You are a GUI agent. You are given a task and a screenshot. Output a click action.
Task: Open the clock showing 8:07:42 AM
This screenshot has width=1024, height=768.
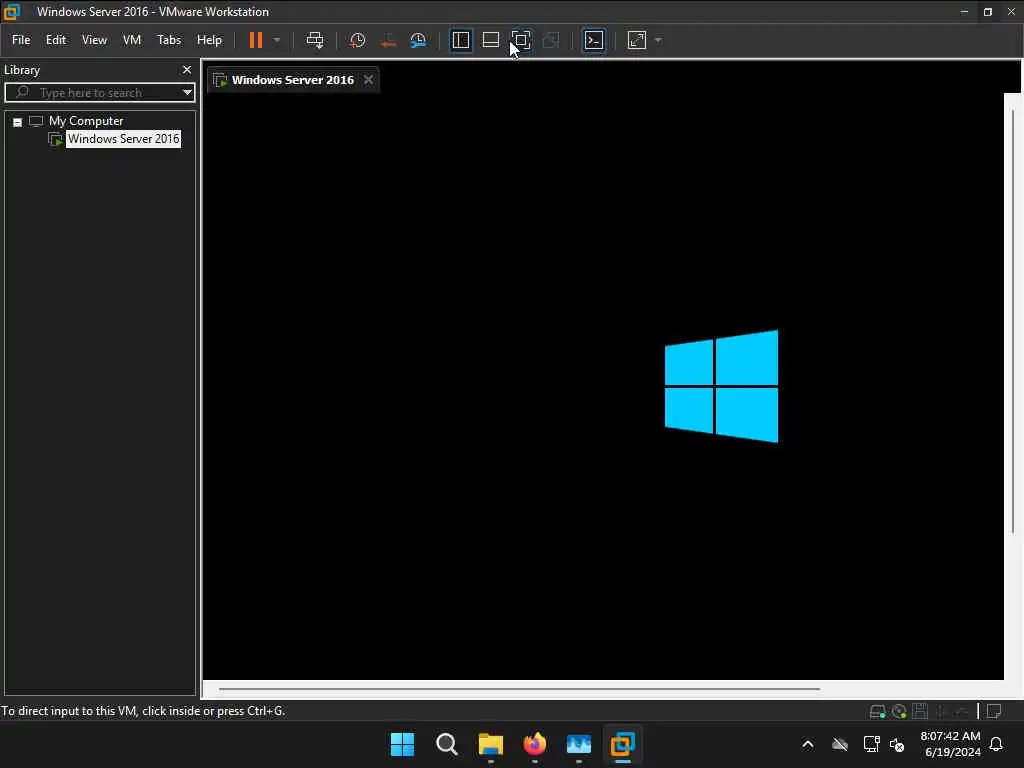point(951,744)
